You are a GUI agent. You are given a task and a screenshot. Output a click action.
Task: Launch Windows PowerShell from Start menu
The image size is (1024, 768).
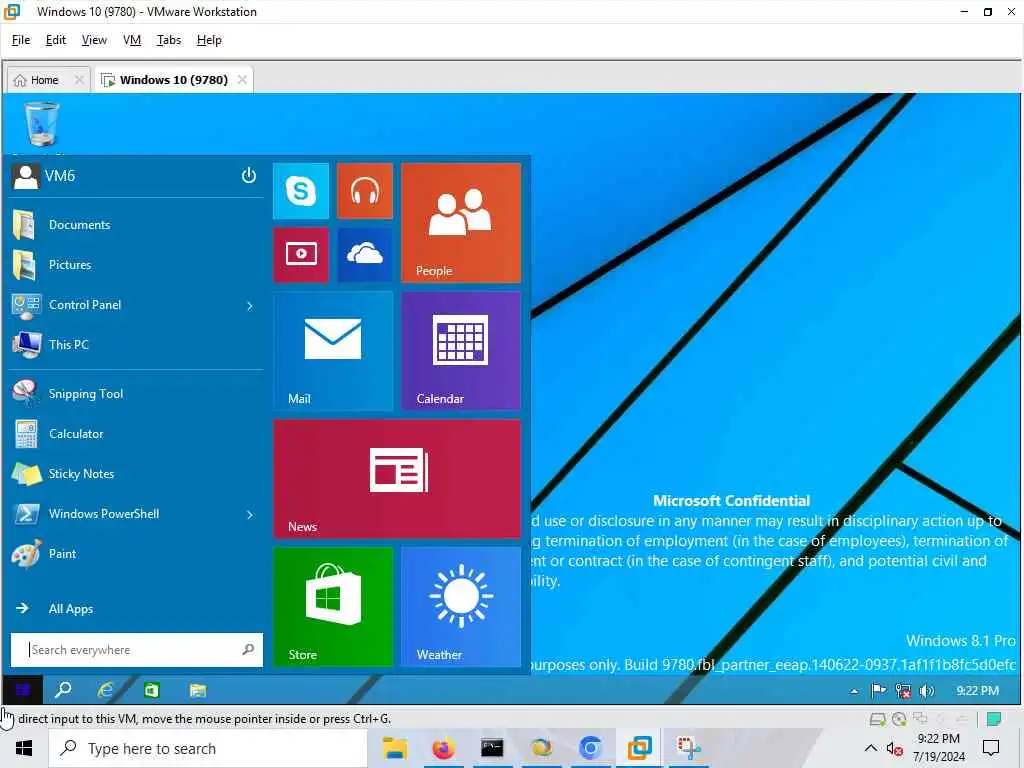click(124, 514)
